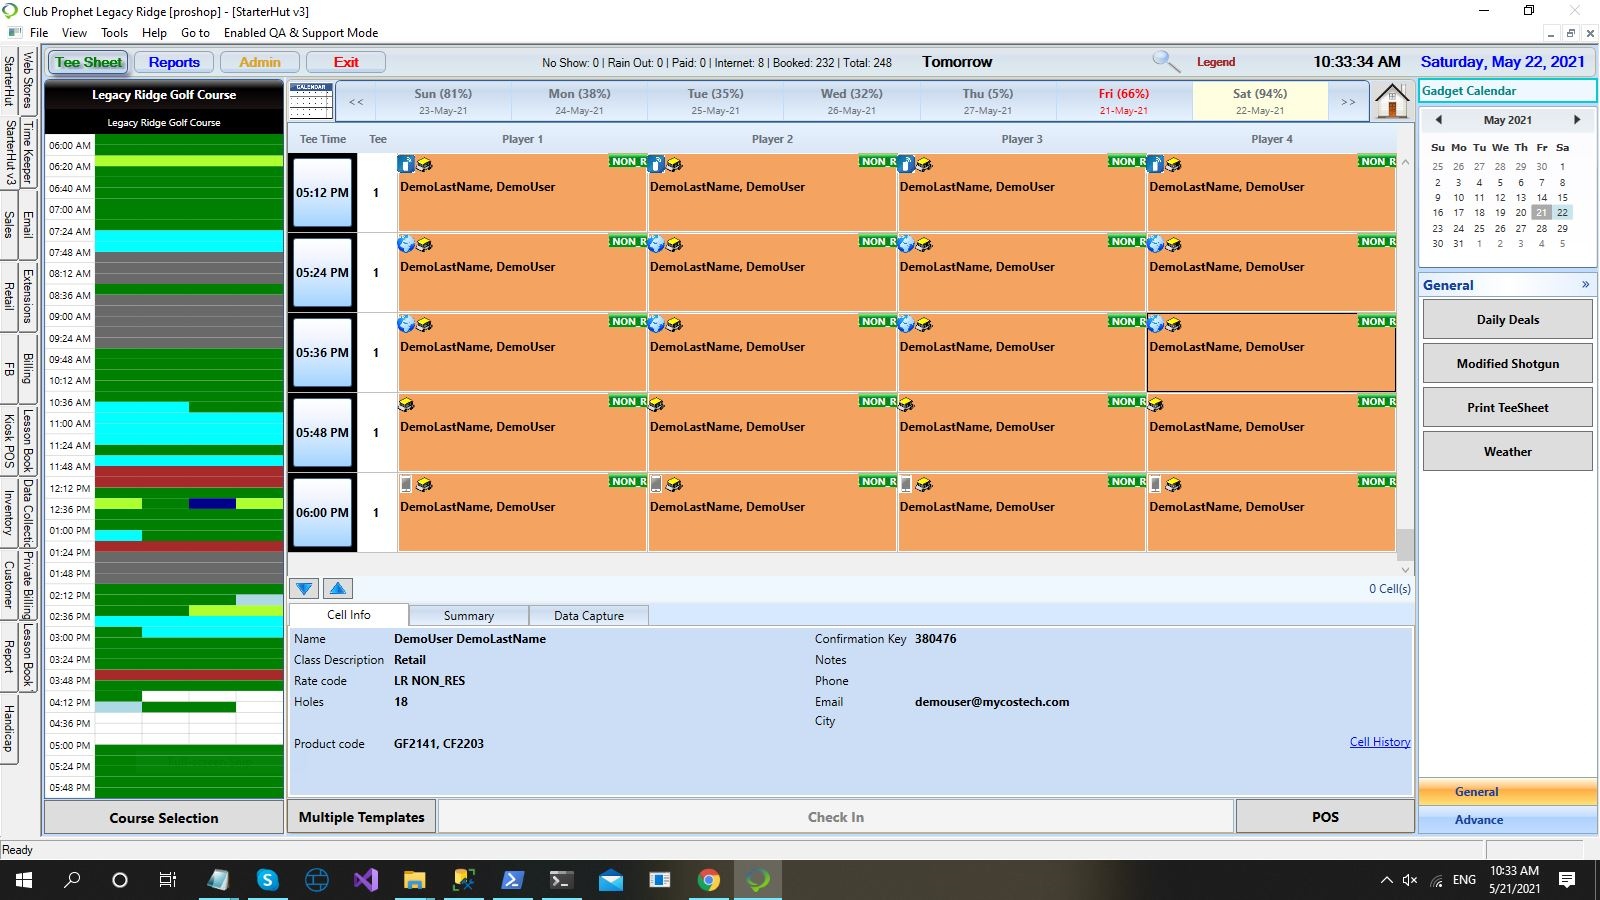The image size is (1600, 900).
Task: Open the calendar date picker icon
Action: tap(311, 101)
